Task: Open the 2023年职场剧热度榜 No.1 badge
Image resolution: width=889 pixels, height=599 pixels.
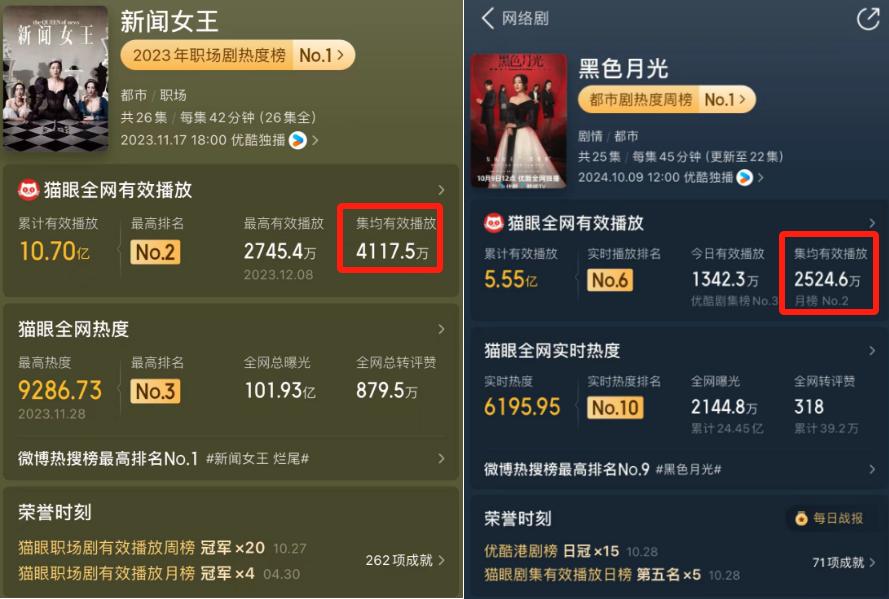Action: (x=238, y=55)
